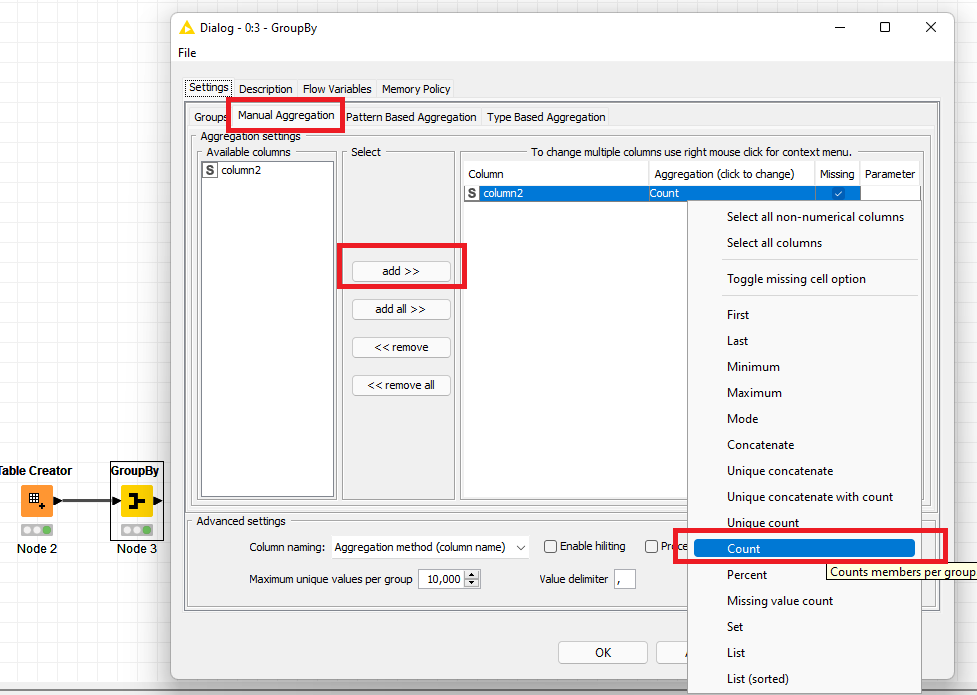Click the Table Creator node icon
The width and height of the screenshot is (977, 695).
coord(37,501)
